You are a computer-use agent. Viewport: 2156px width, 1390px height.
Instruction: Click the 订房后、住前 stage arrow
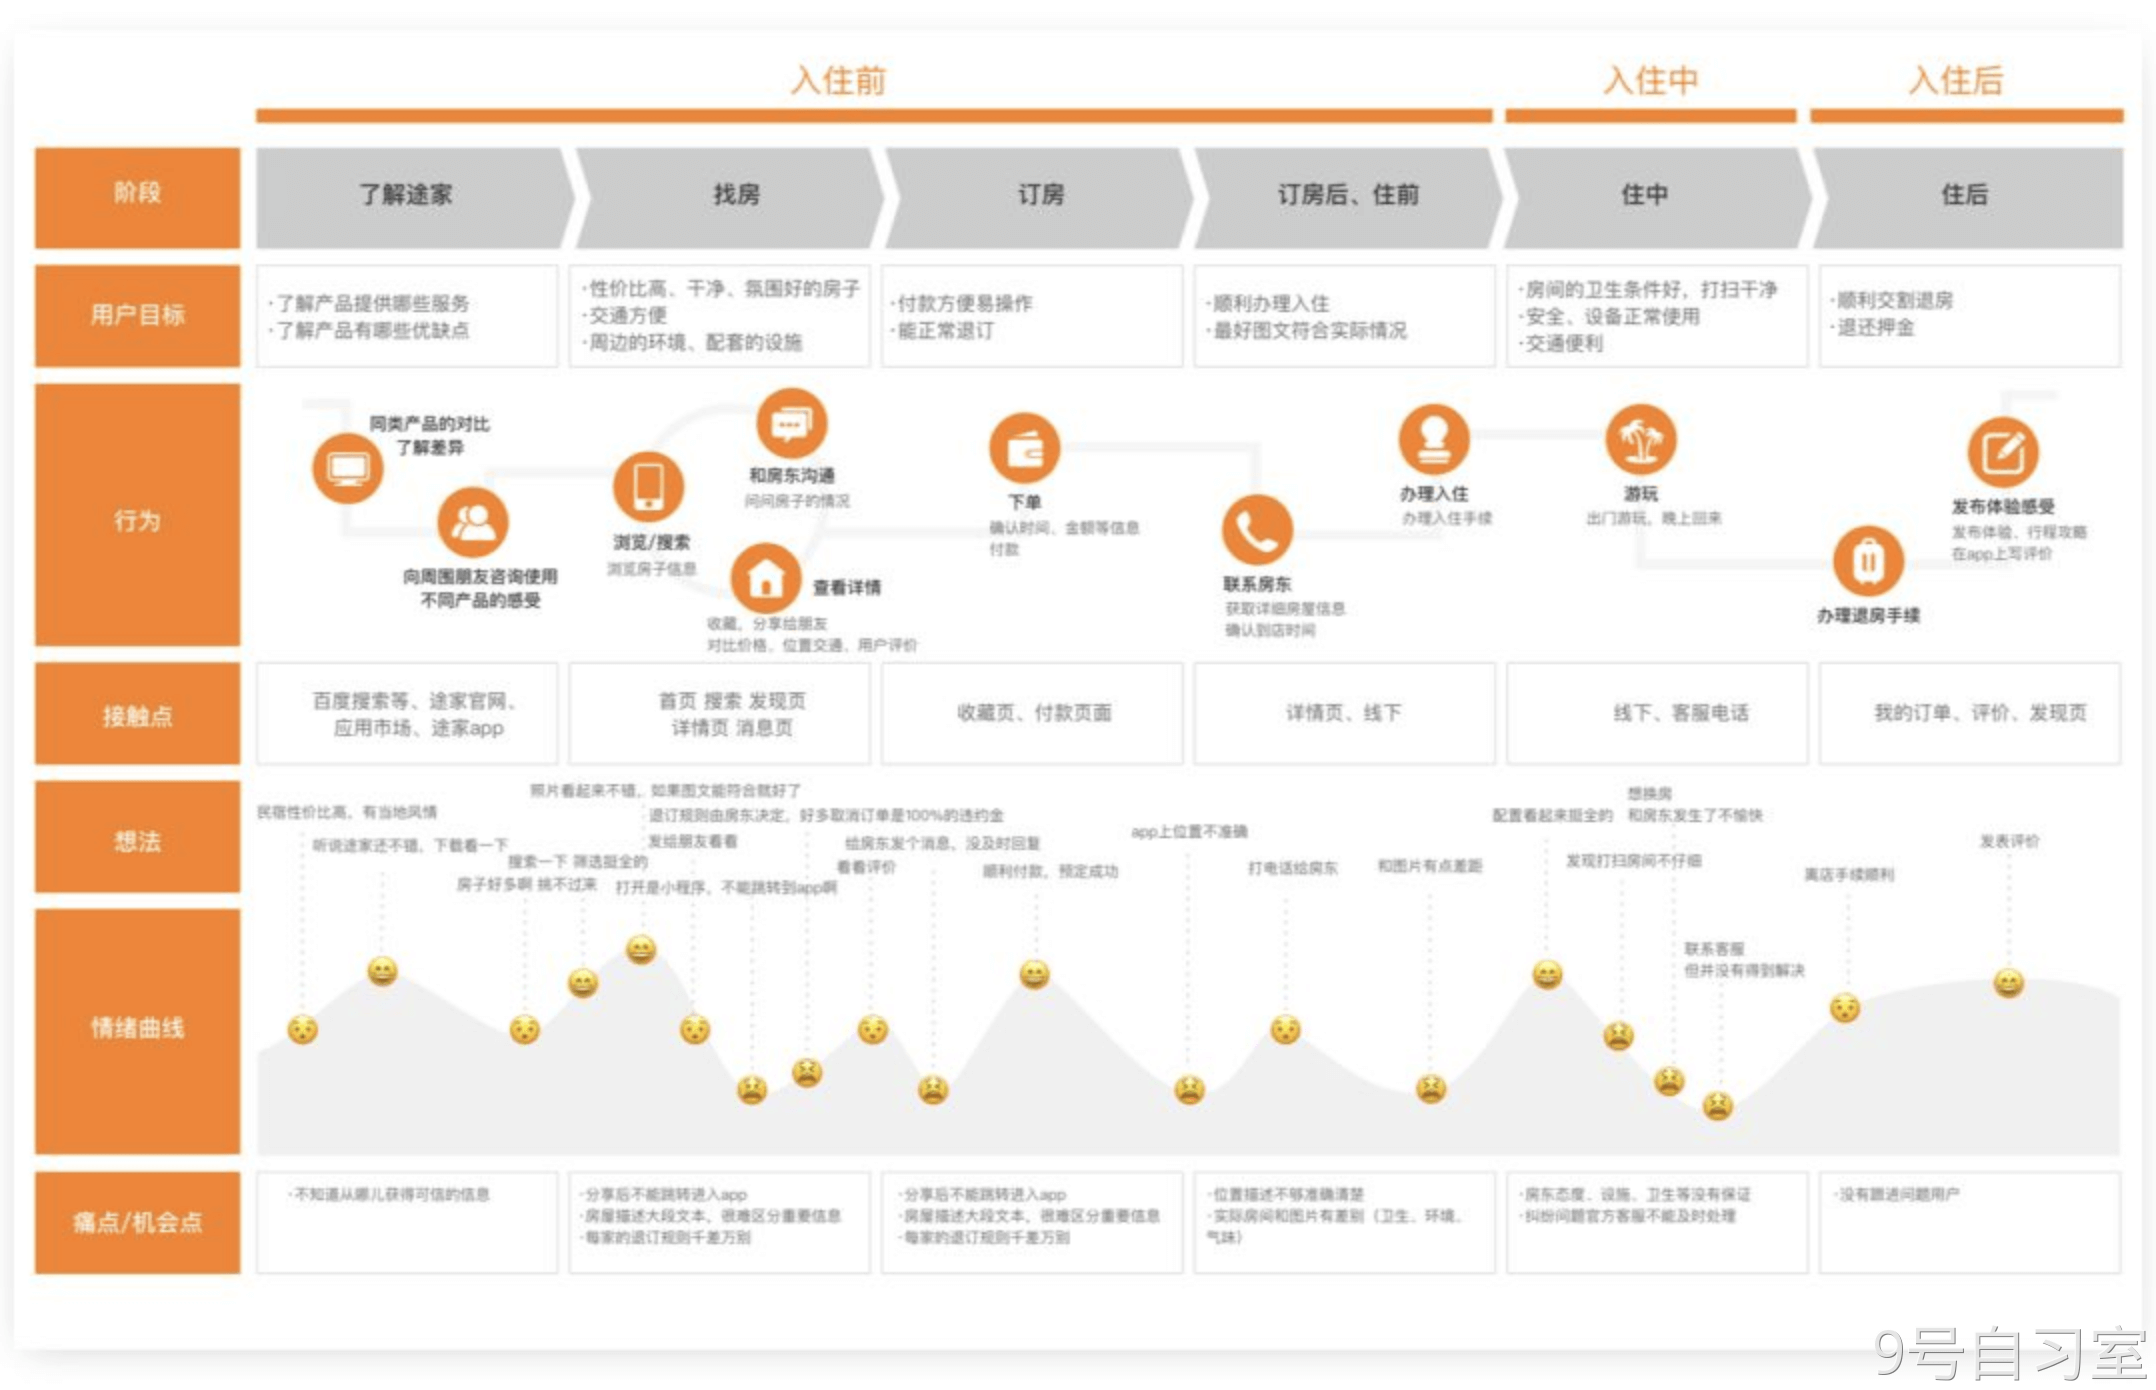point(1347,197)
